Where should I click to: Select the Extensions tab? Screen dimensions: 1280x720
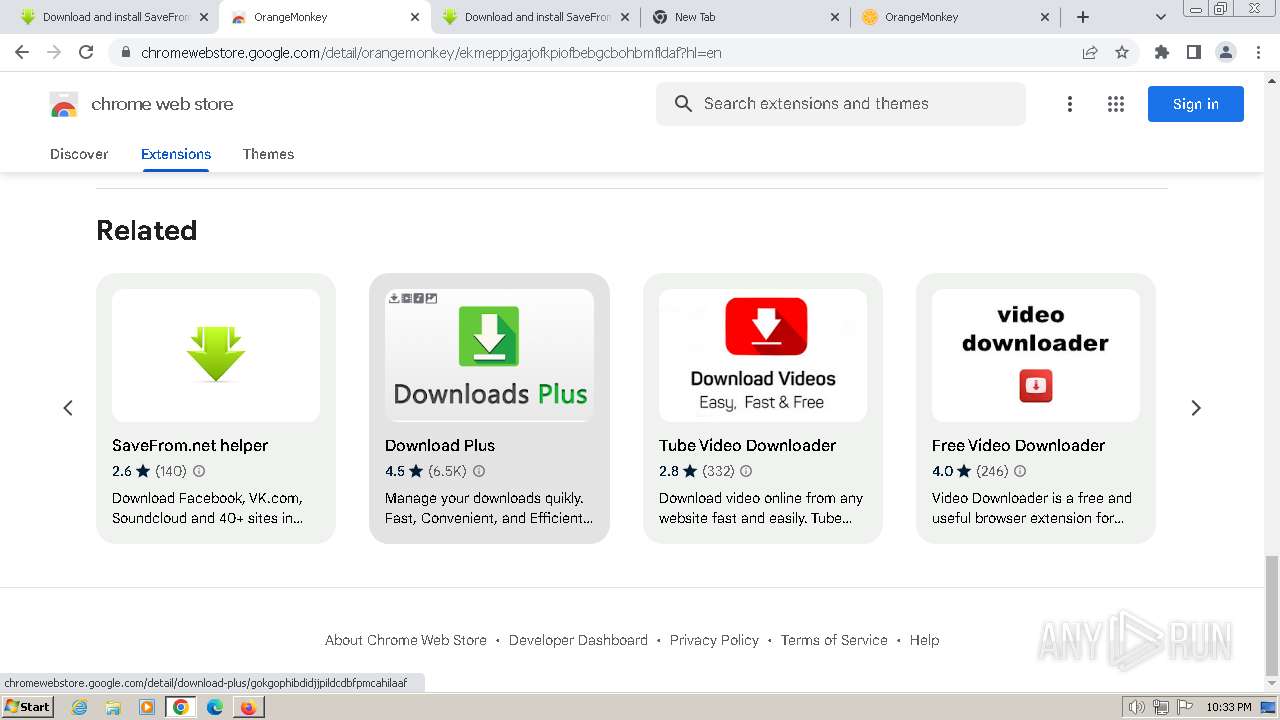click(x=176, y=154)
